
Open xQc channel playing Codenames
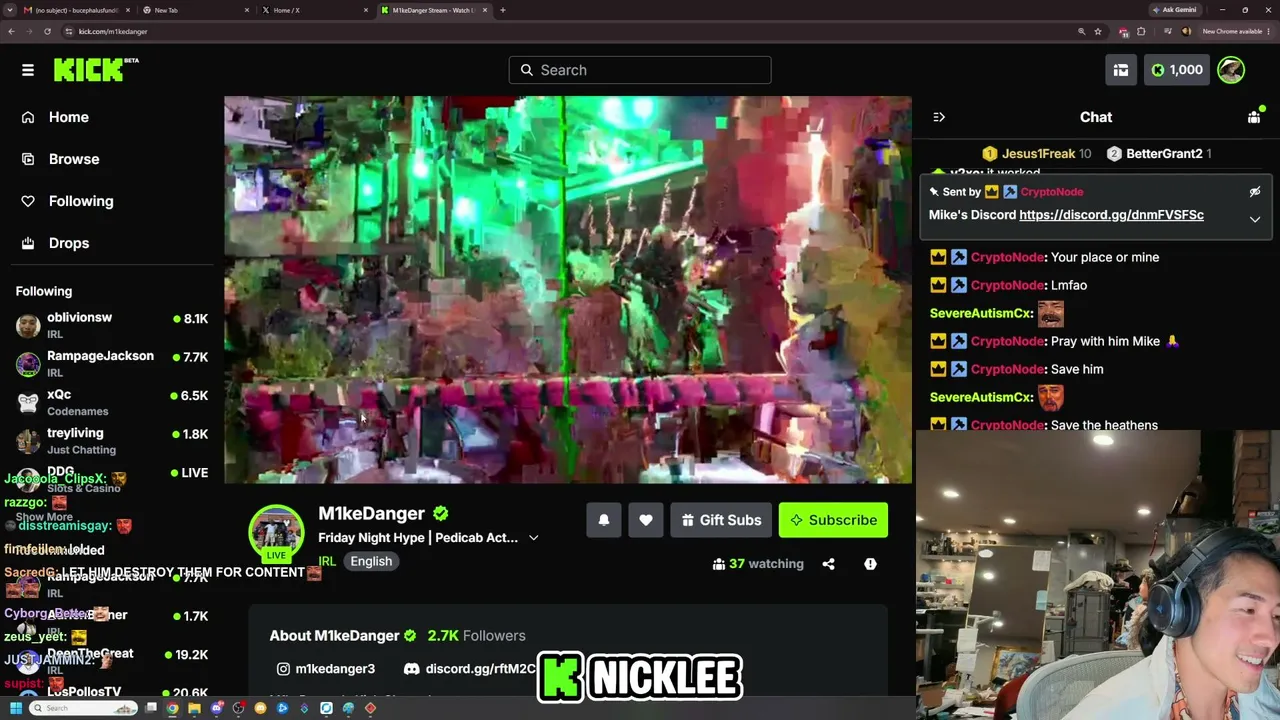click(x=112, y=402)
